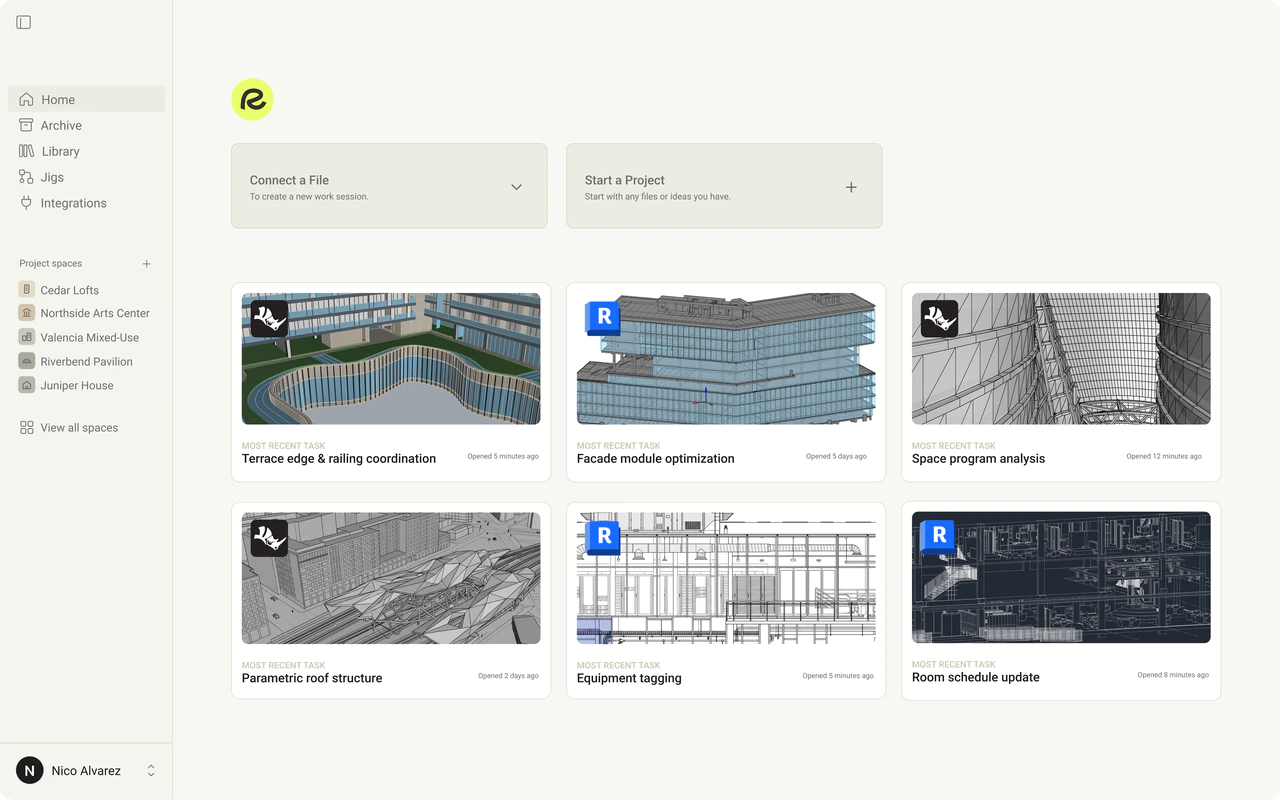Click the Cedar Lofts space icon

click(27, 289)
